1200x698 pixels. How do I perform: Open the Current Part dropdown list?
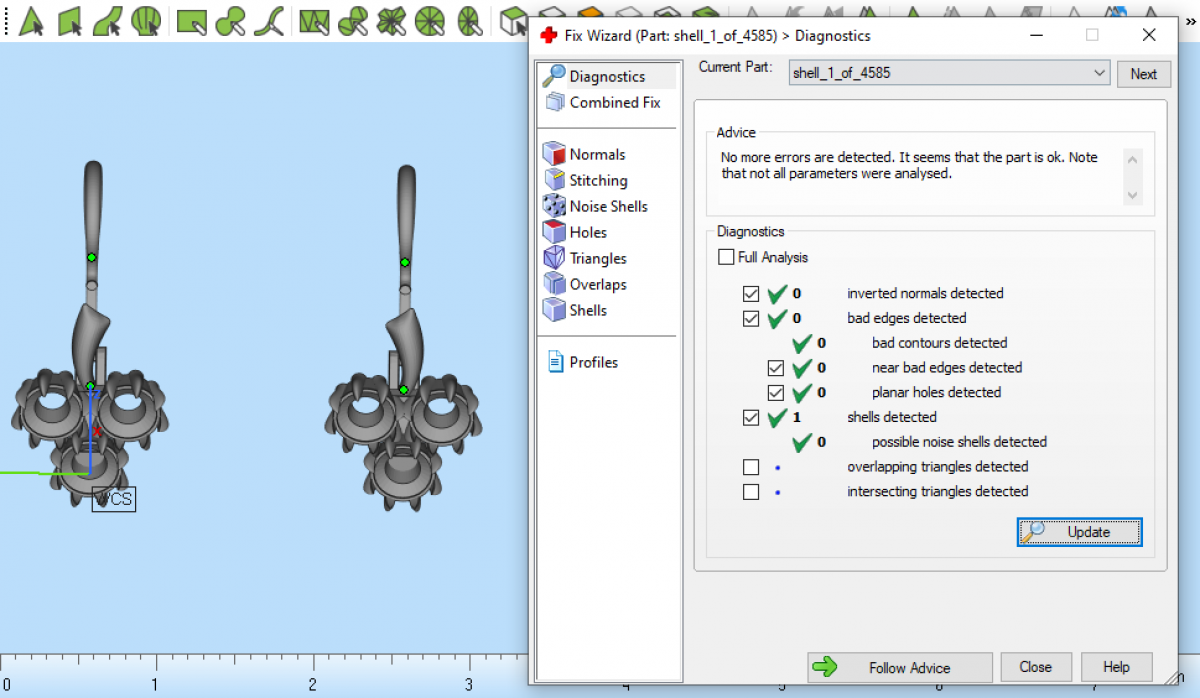[x=1099, y=73]
